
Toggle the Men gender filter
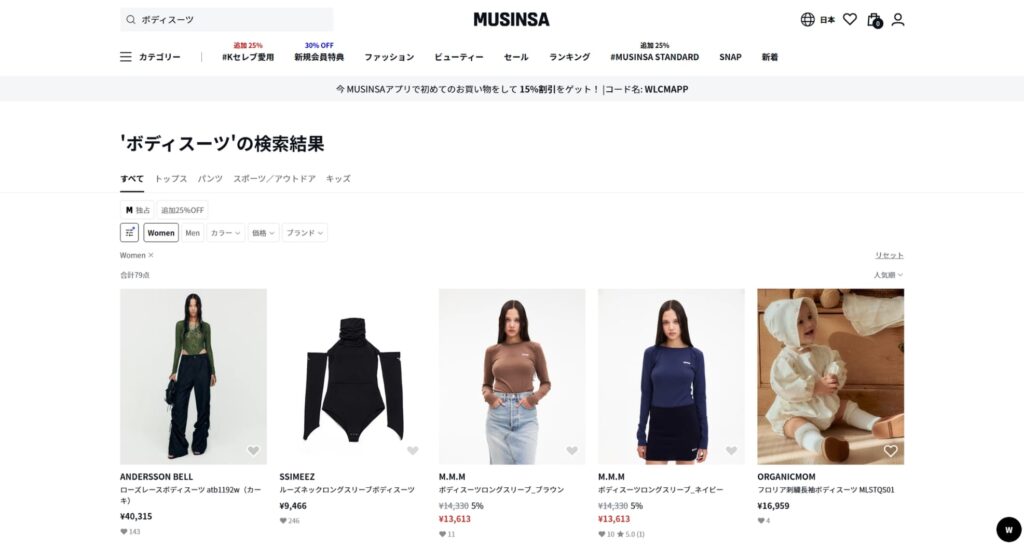point(192,233)
